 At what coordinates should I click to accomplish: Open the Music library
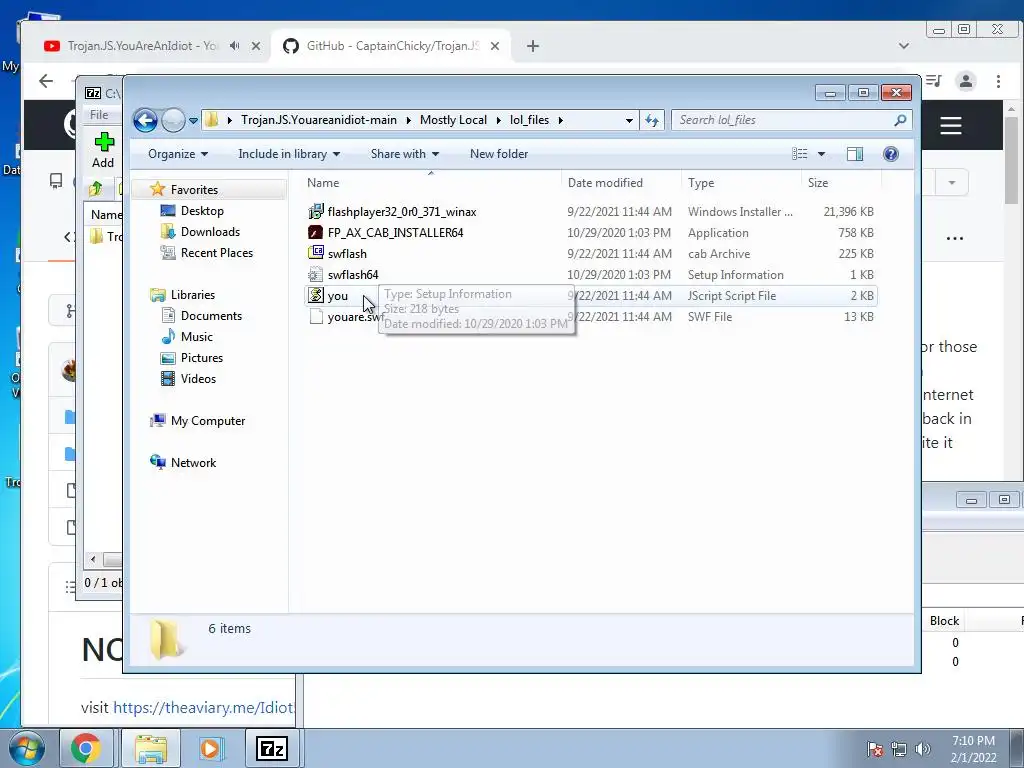pyautogui.click(x=197, y=337)
